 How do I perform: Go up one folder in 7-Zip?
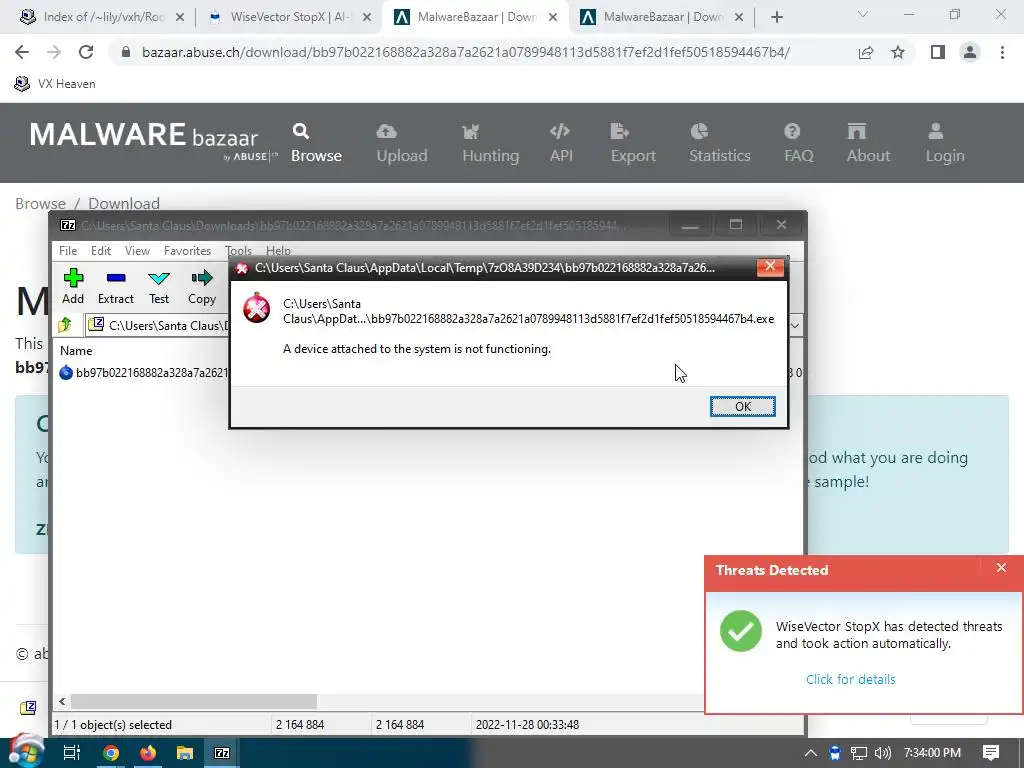[65, 325]
